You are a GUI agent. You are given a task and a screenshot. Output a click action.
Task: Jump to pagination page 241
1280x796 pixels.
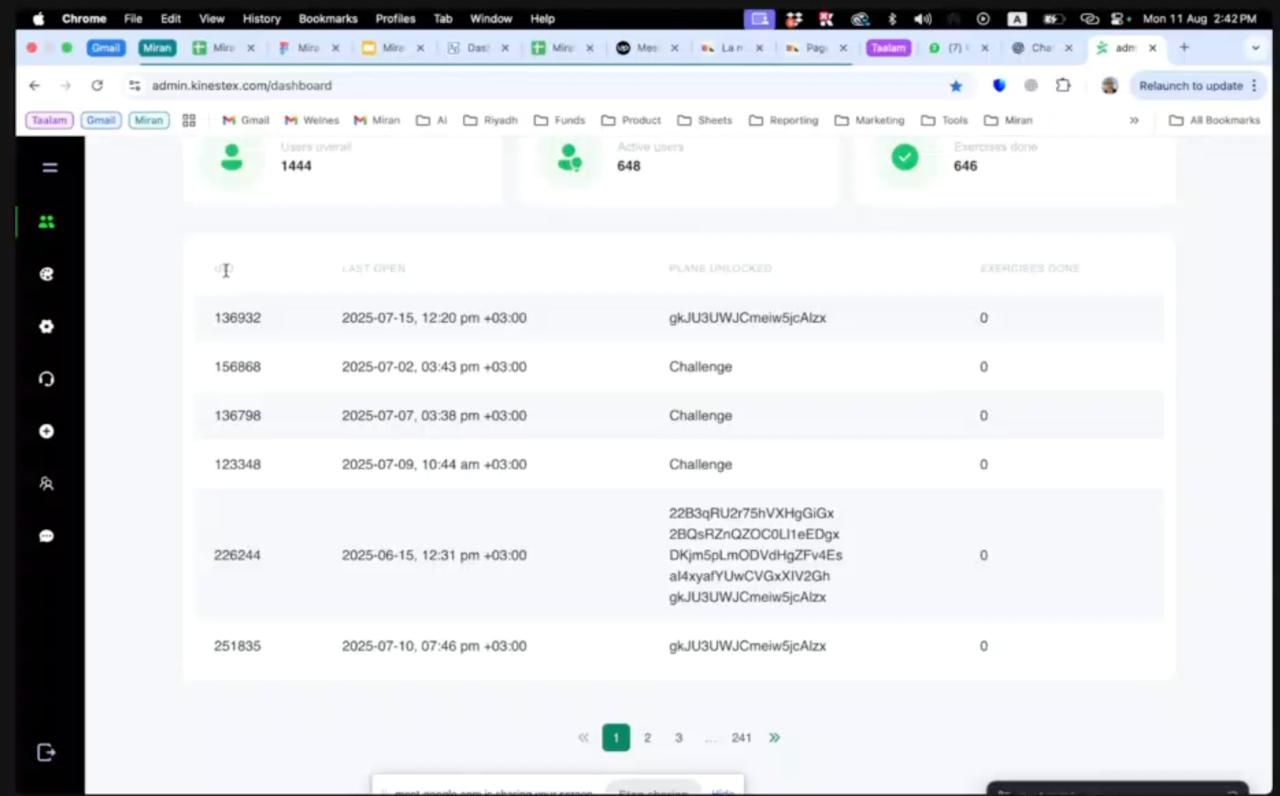coord(741,738)
